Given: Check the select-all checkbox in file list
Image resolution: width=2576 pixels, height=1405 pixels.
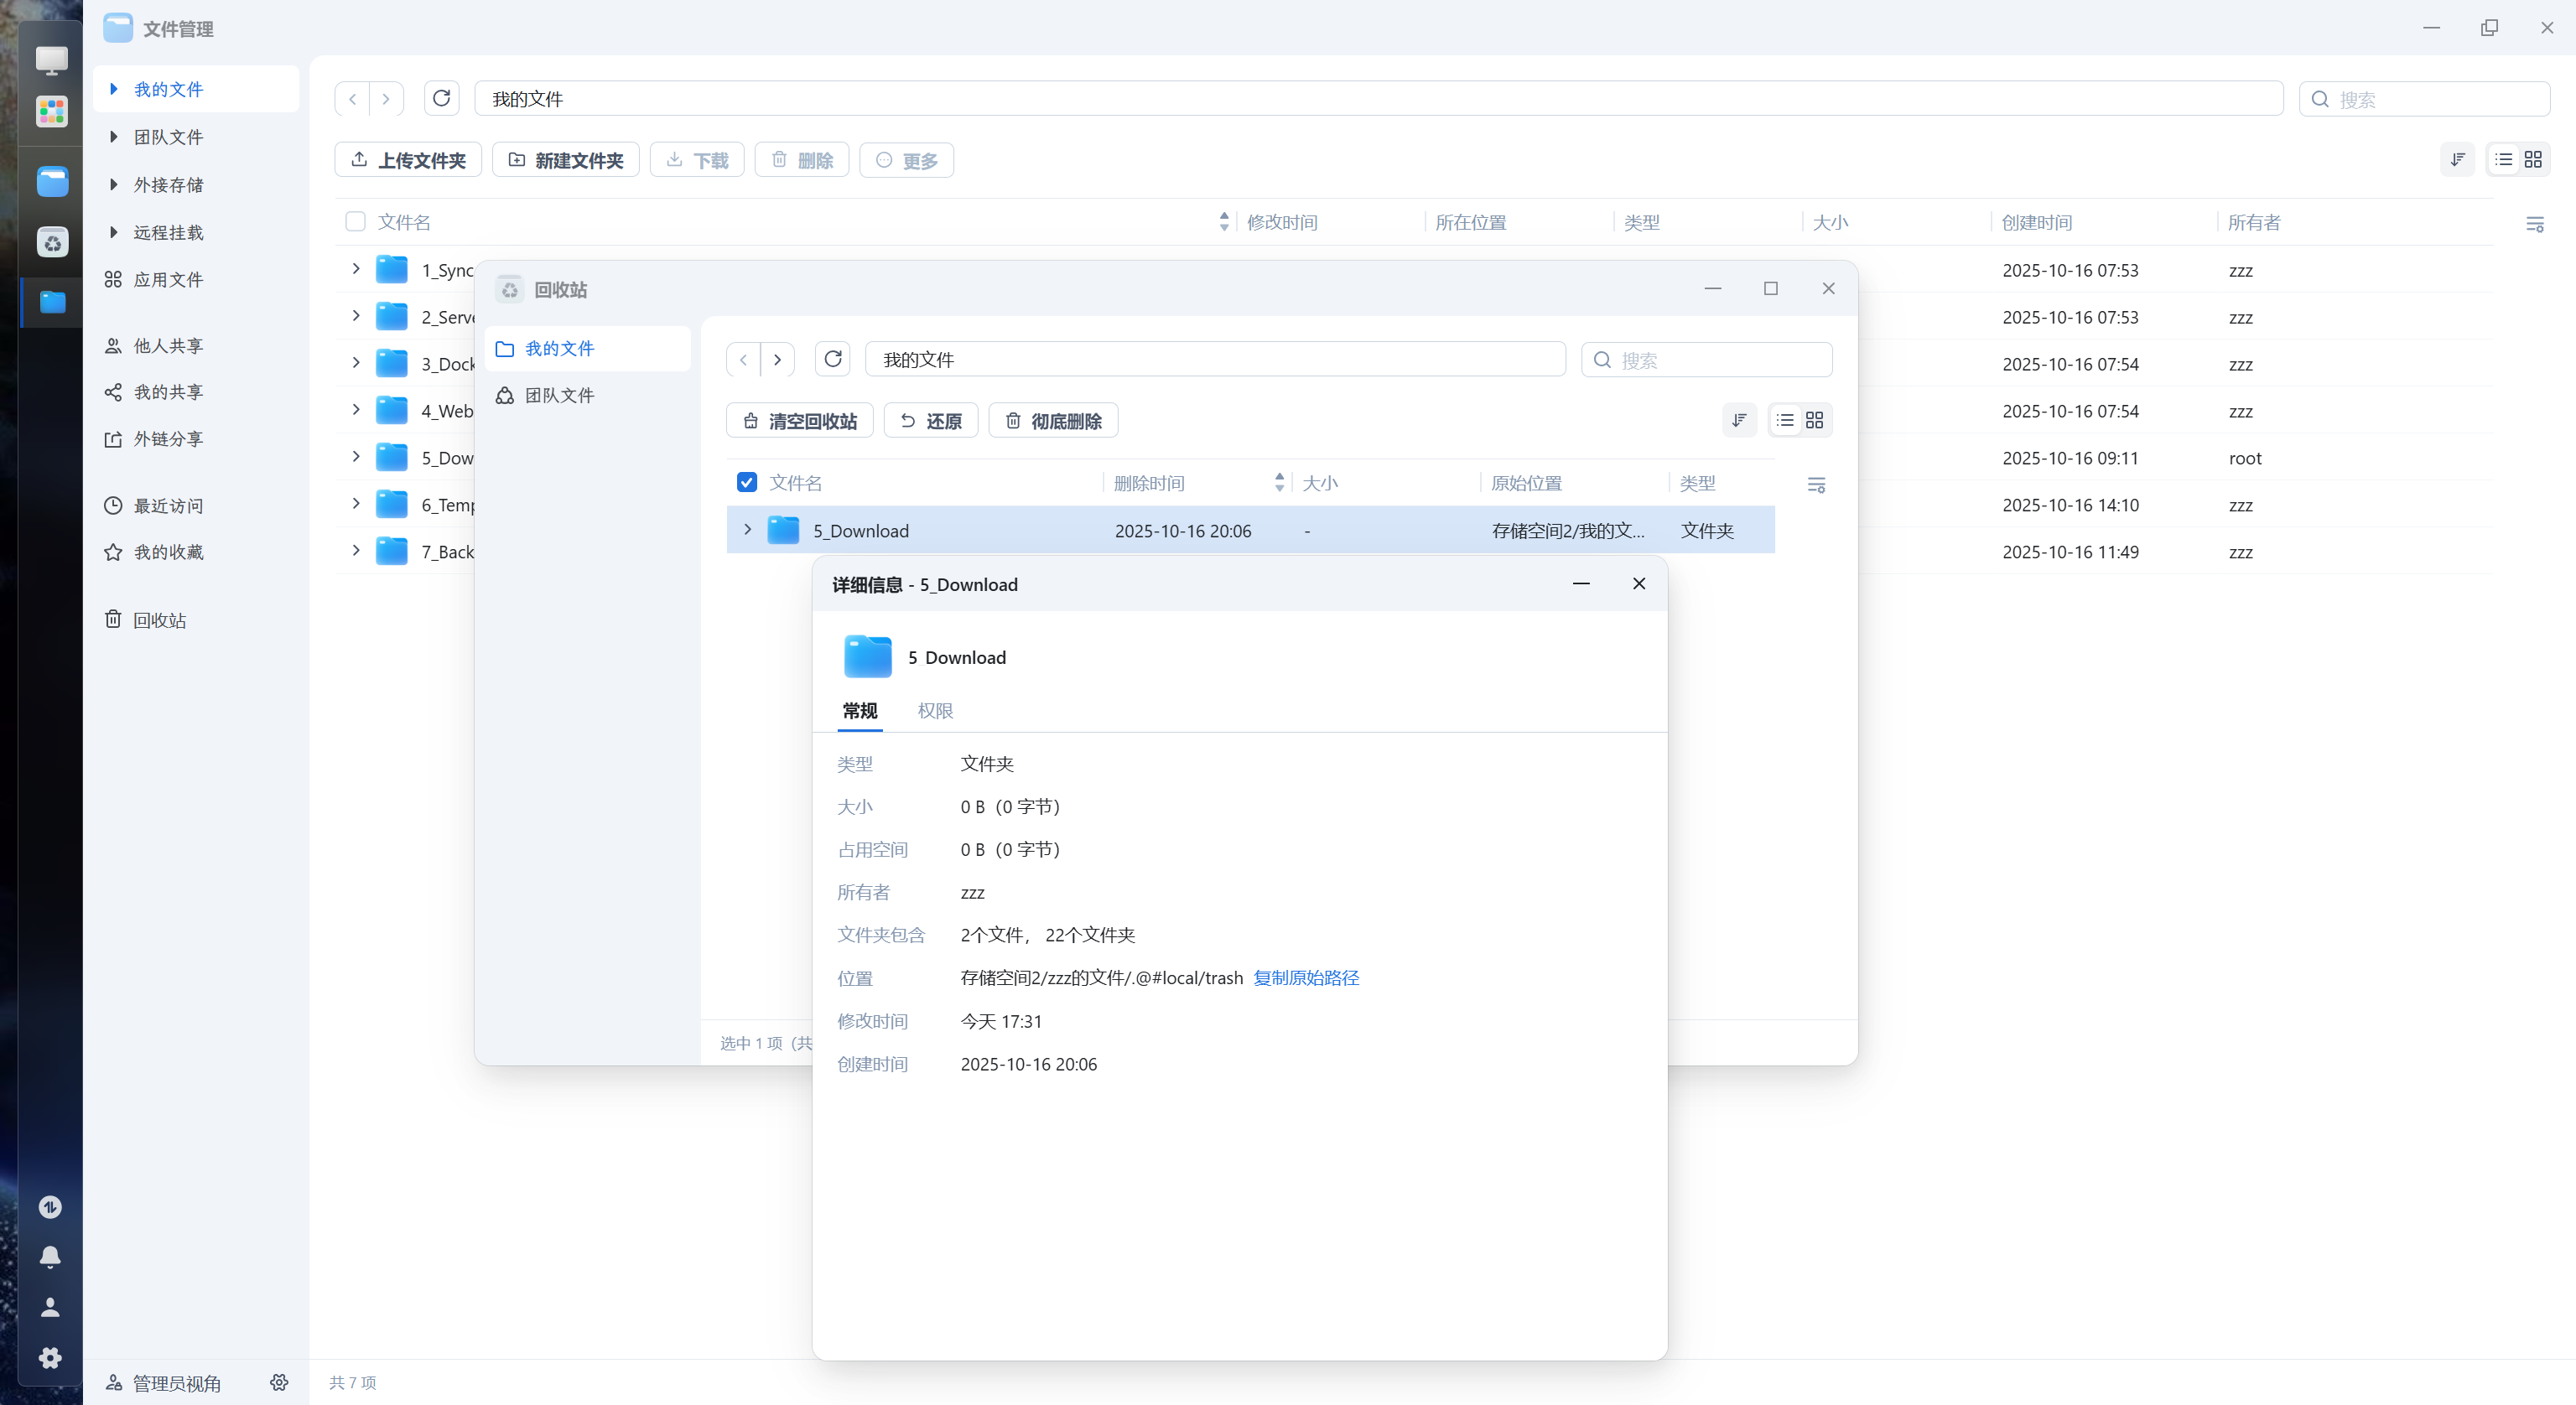Looking at the screenshot, I should [355, 222].
